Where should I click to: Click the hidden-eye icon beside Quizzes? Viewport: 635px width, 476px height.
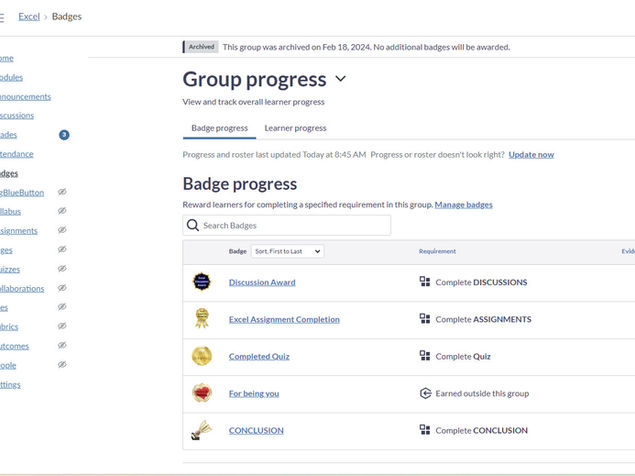tap(62, 269)
